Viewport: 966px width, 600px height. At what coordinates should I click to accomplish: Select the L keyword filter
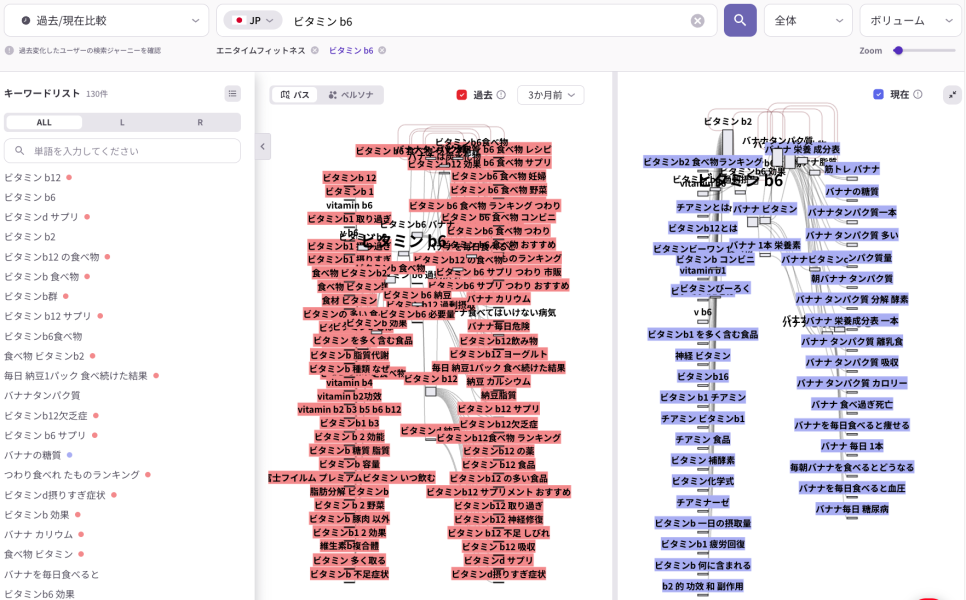coord(122,122)
